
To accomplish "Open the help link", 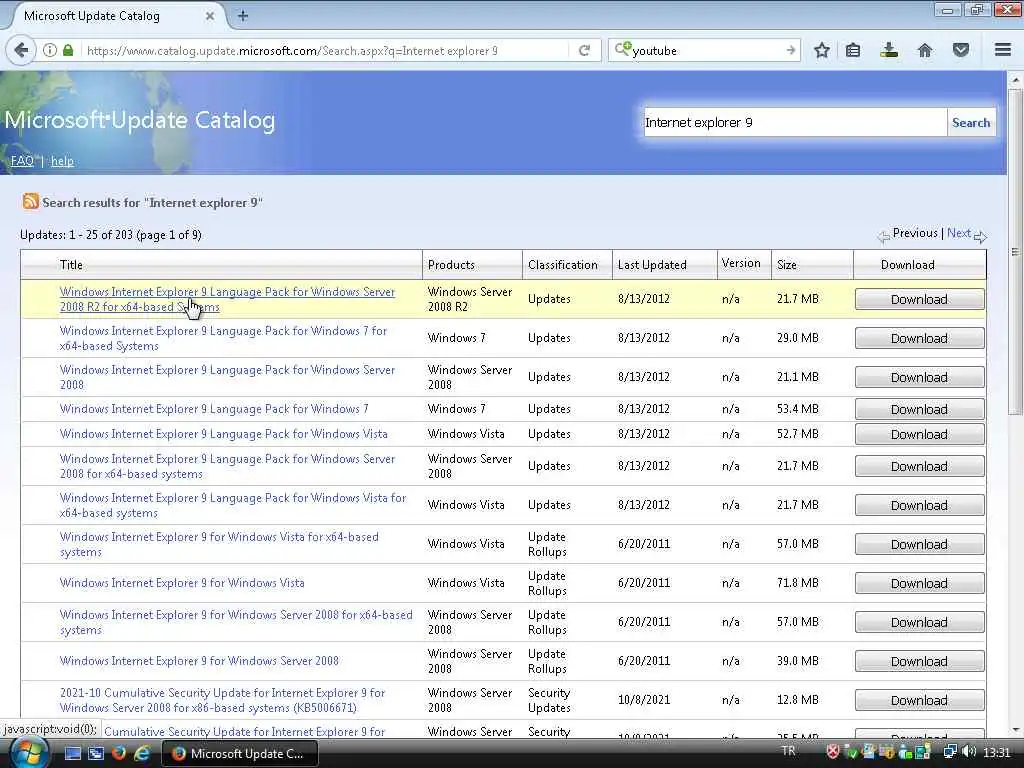I will click(x=62, y=161).
